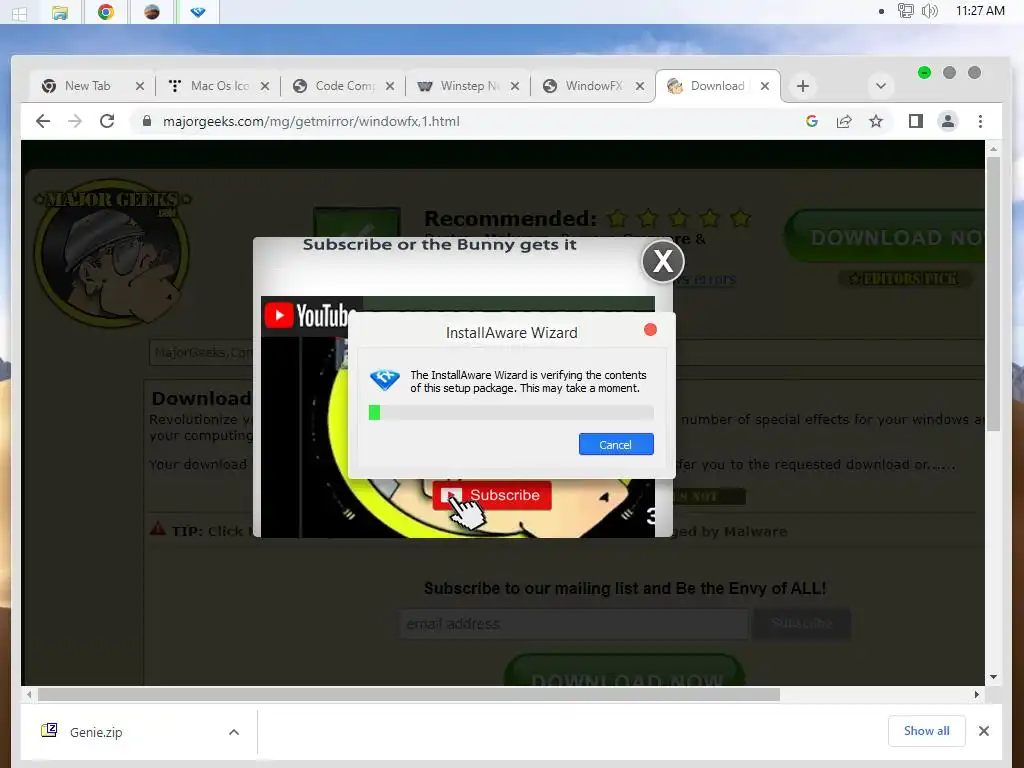Viewport: 1024px width, 768px height.
Task: Click the green window control dot
Action: [x=924, y=72]
